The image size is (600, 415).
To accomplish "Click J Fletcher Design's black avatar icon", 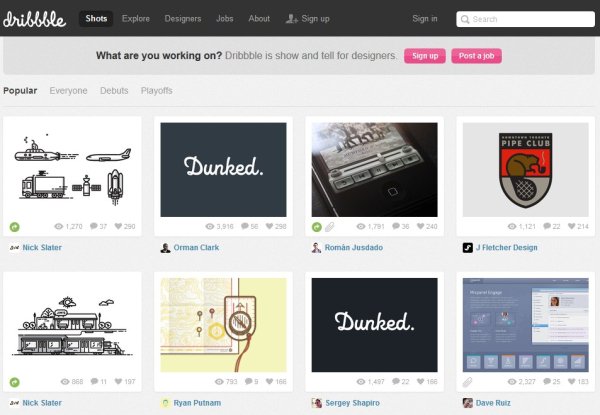I will point(468,248).
